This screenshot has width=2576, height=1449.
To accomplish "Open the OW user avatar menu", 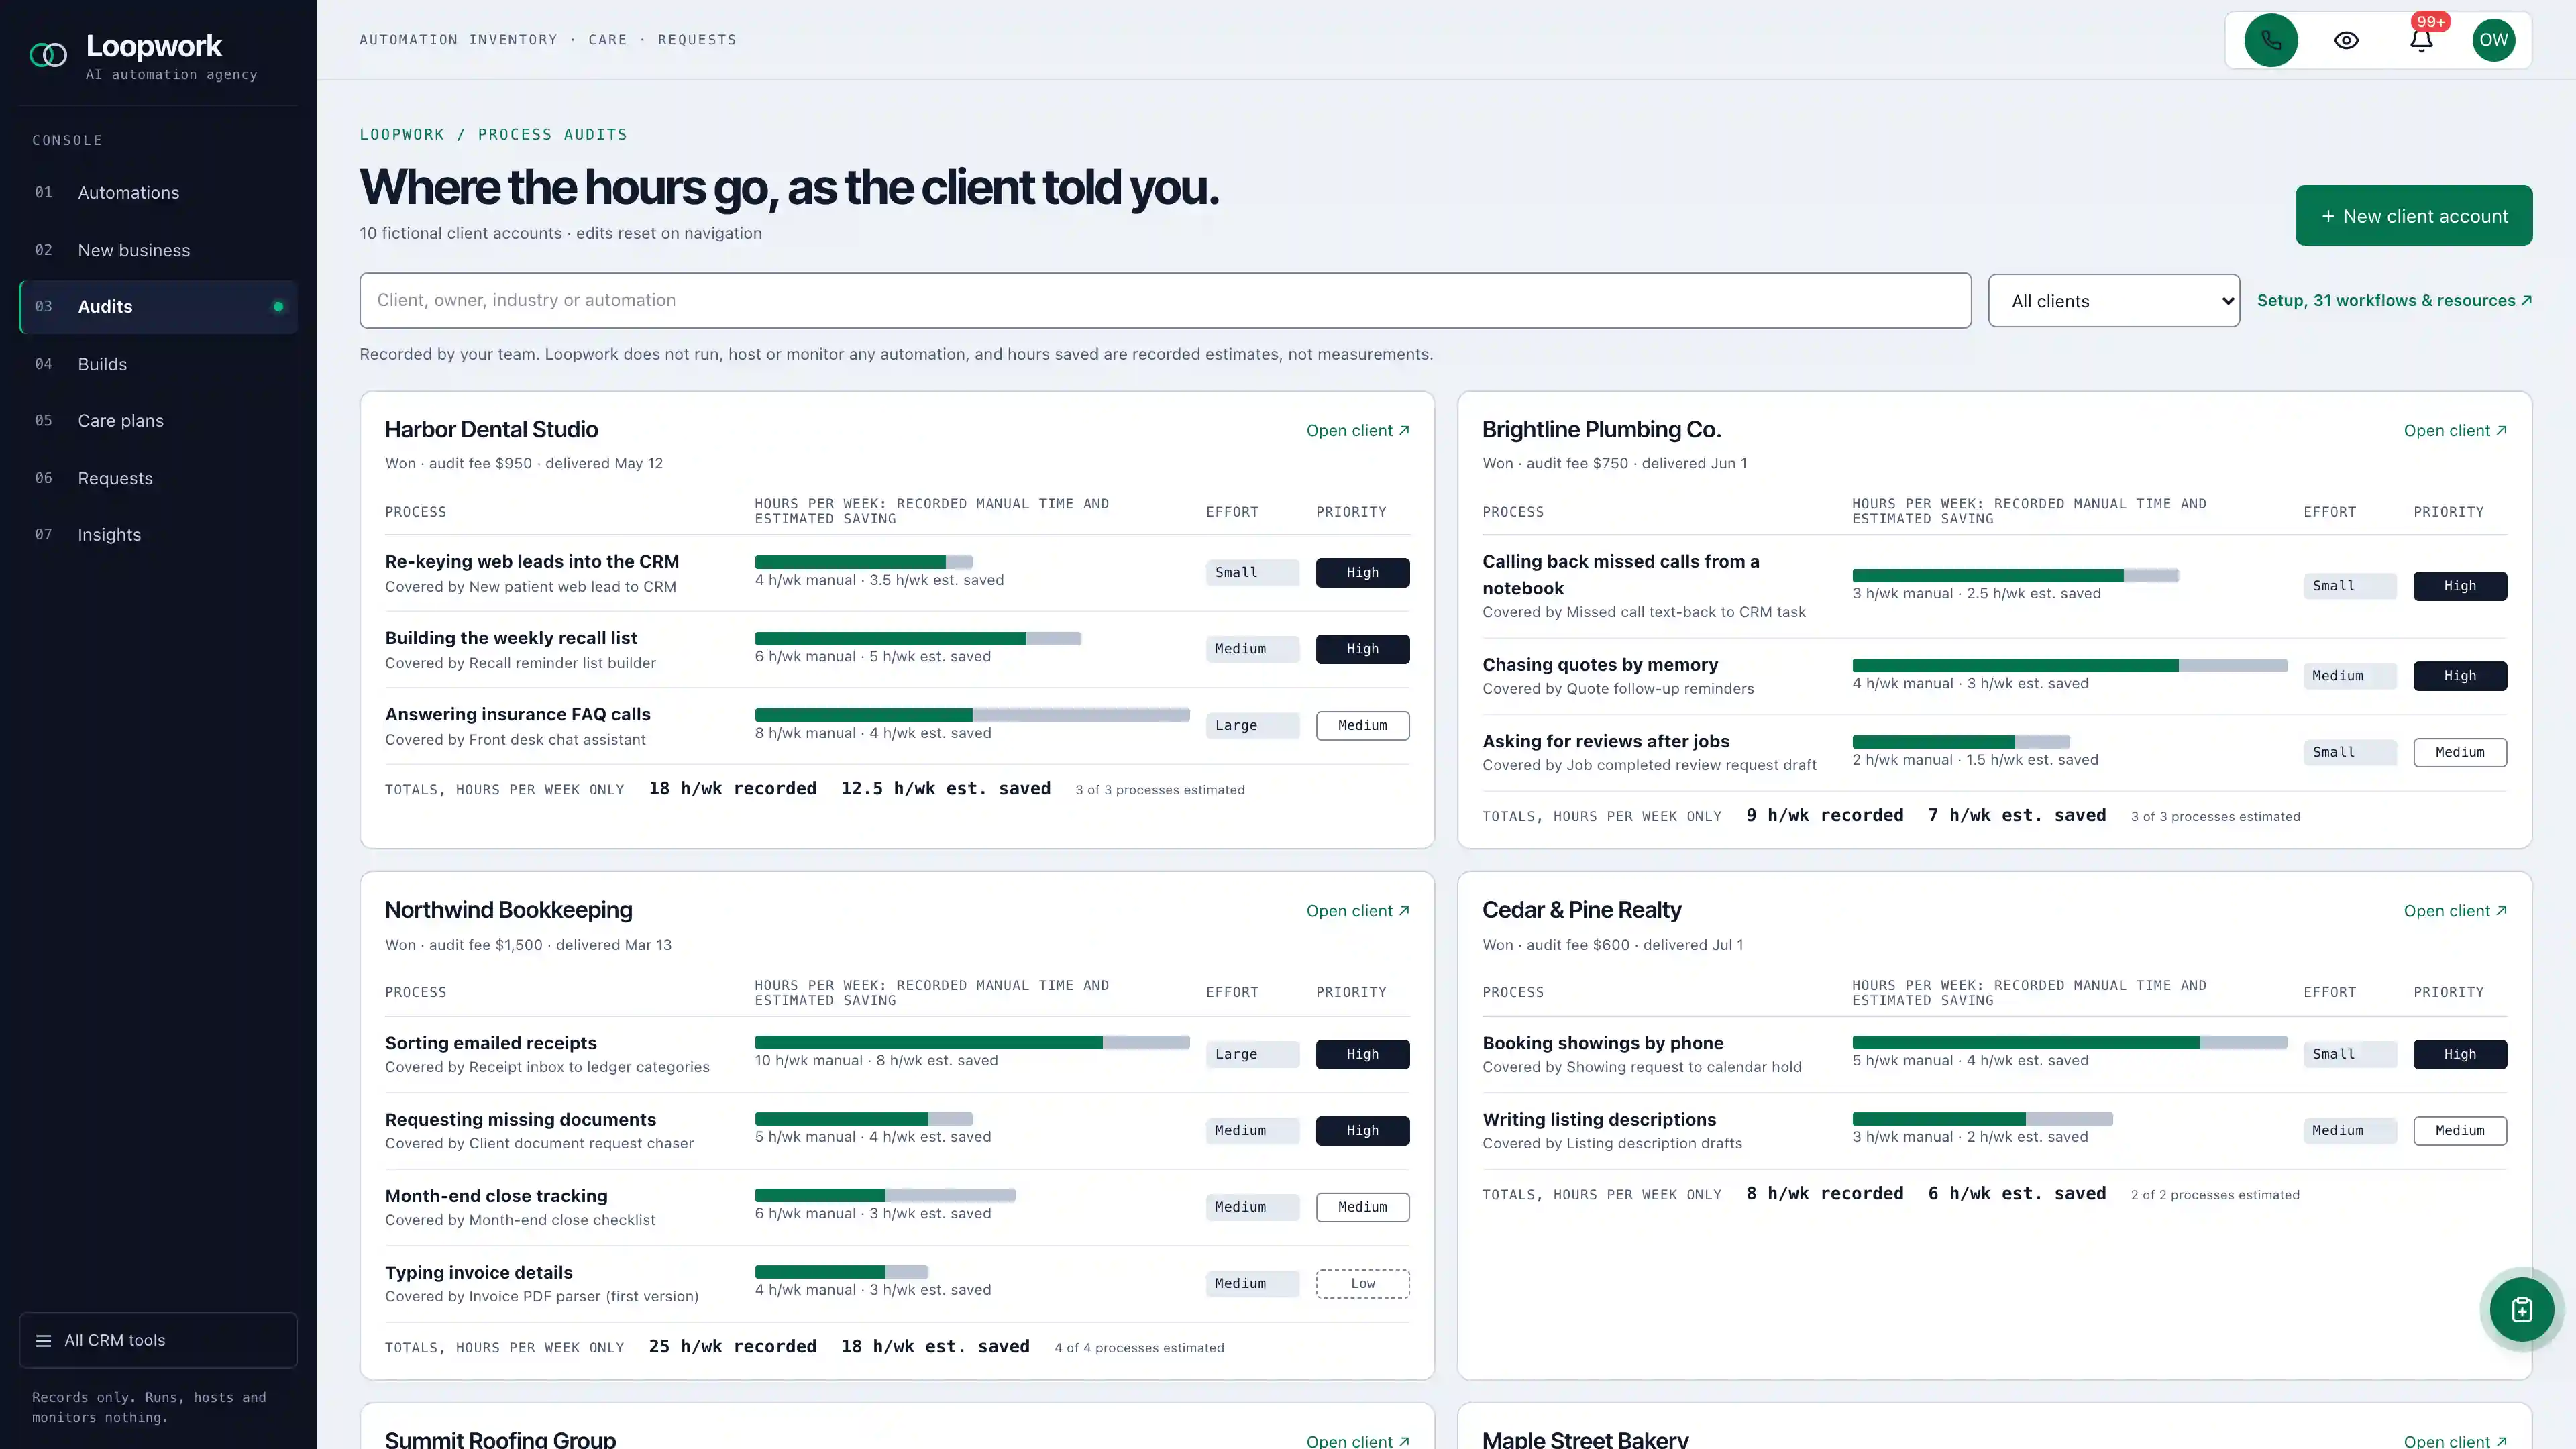I will 2494,40.
